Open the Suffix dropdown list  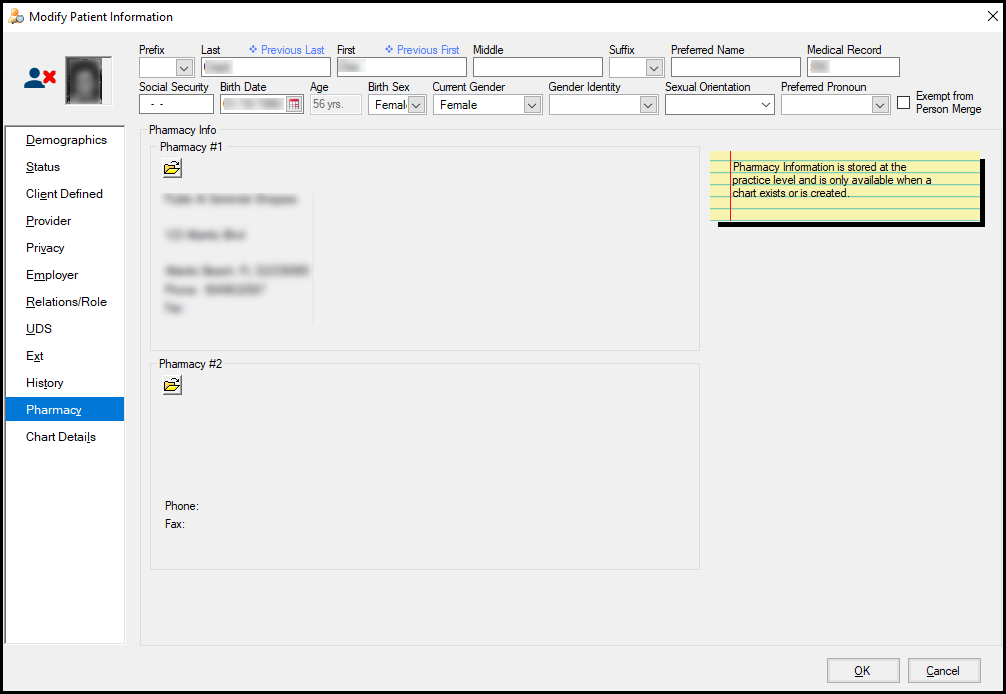pyautogui.click(x=654, y=68)
